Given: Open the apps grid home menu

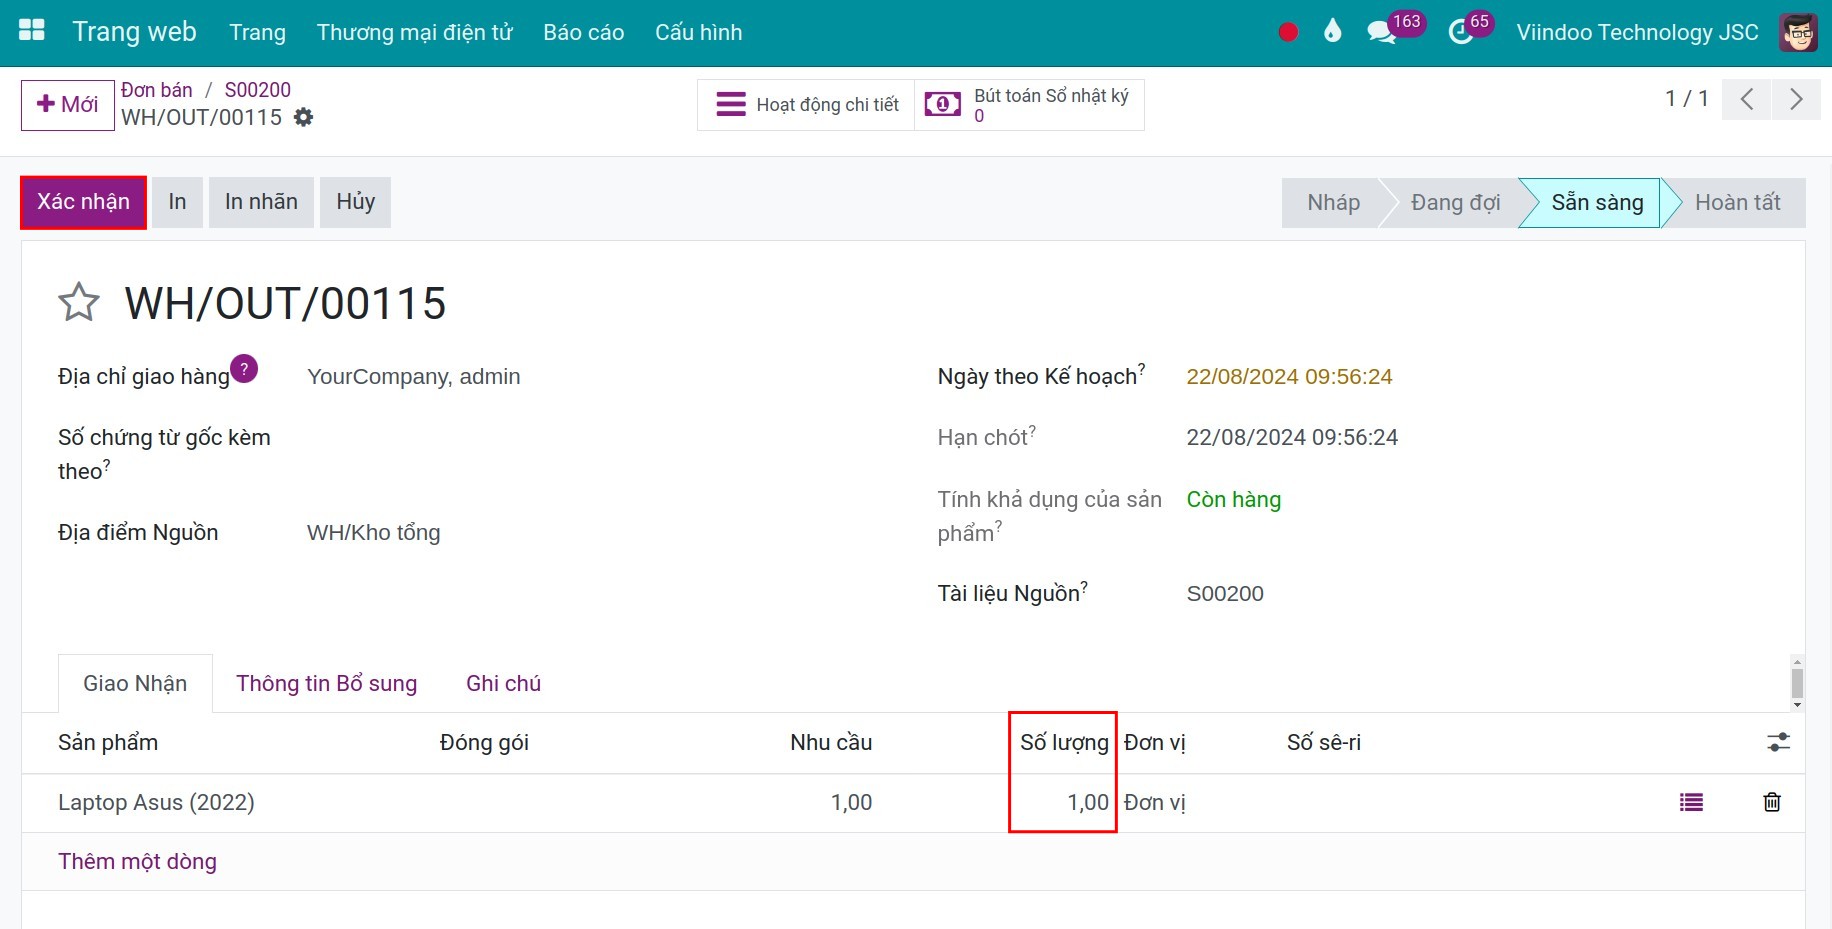Looking at the screenshot, I should click(32, 31).
